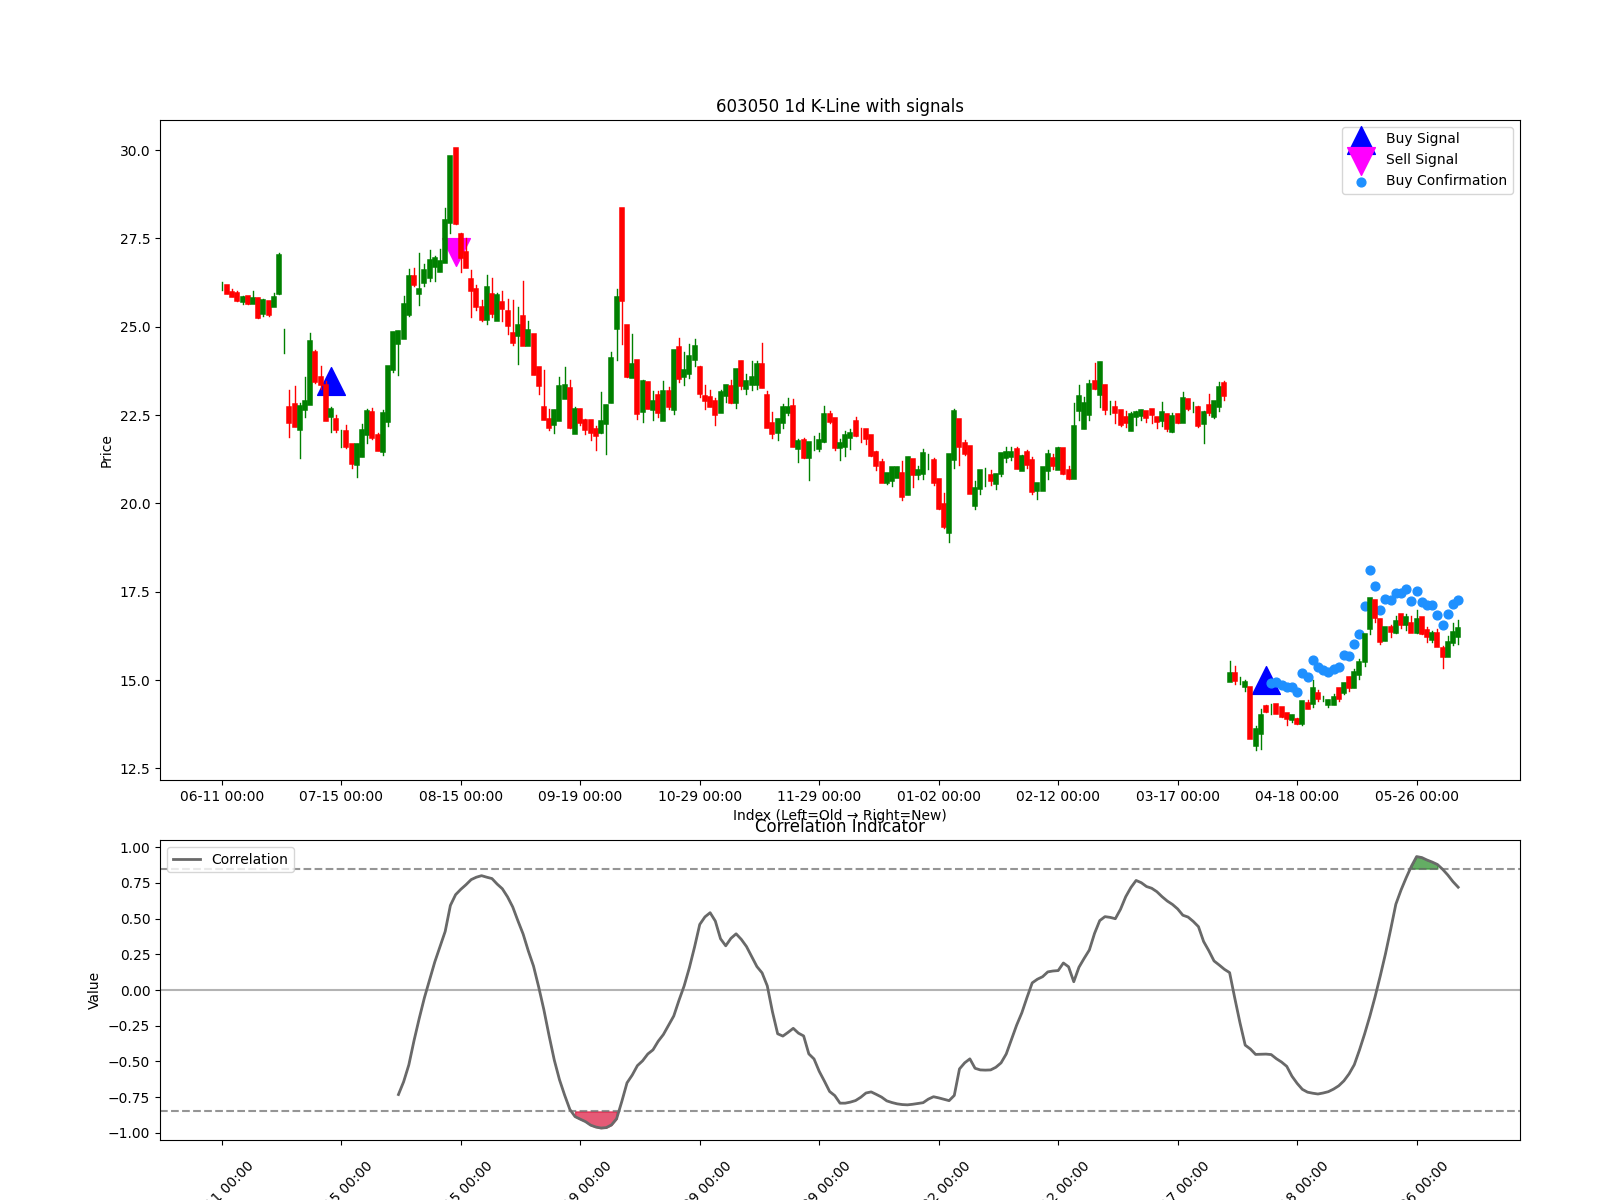Click the '04-18 00:00' date tick label

coord(1297,797)
